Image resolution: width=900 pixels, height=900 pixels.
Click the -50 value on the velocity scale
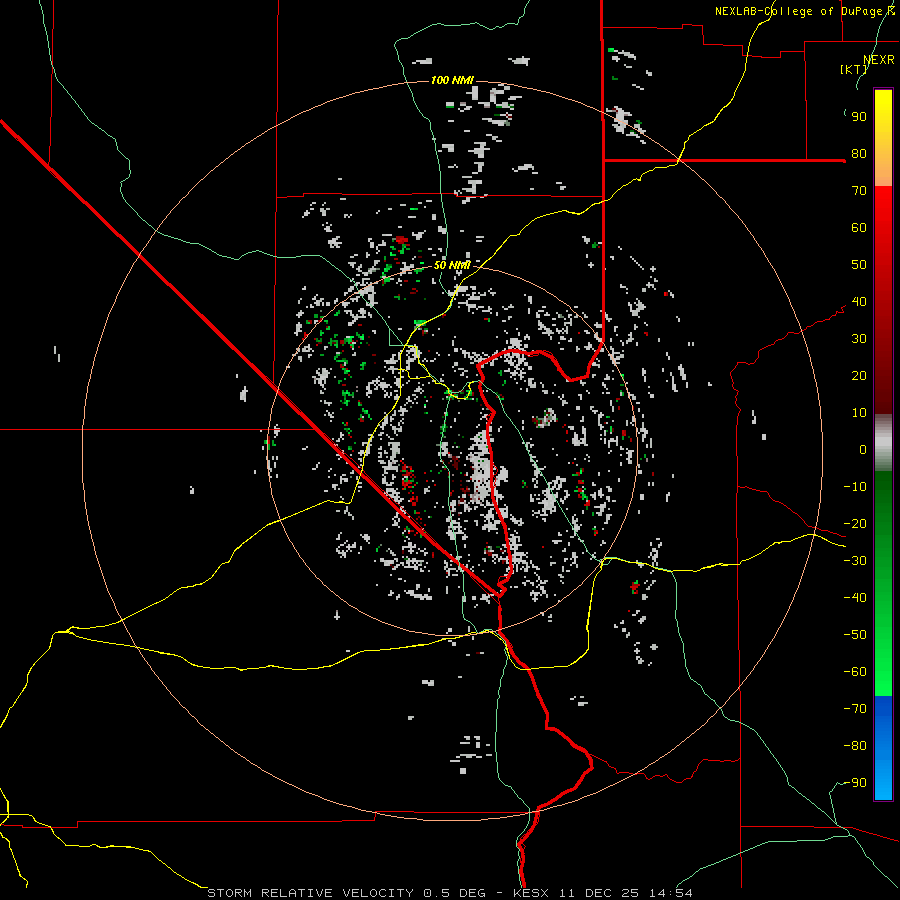855,634
